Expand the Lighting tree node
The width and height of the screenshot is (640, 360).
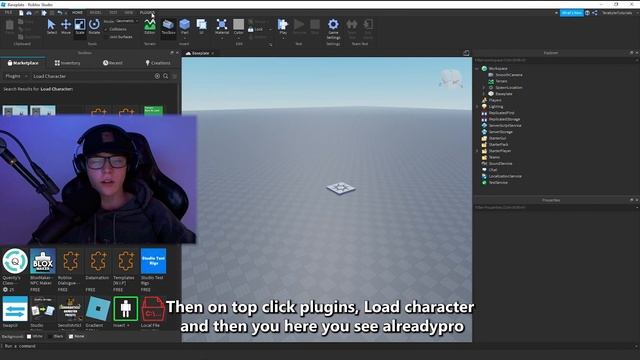[477, 107]
